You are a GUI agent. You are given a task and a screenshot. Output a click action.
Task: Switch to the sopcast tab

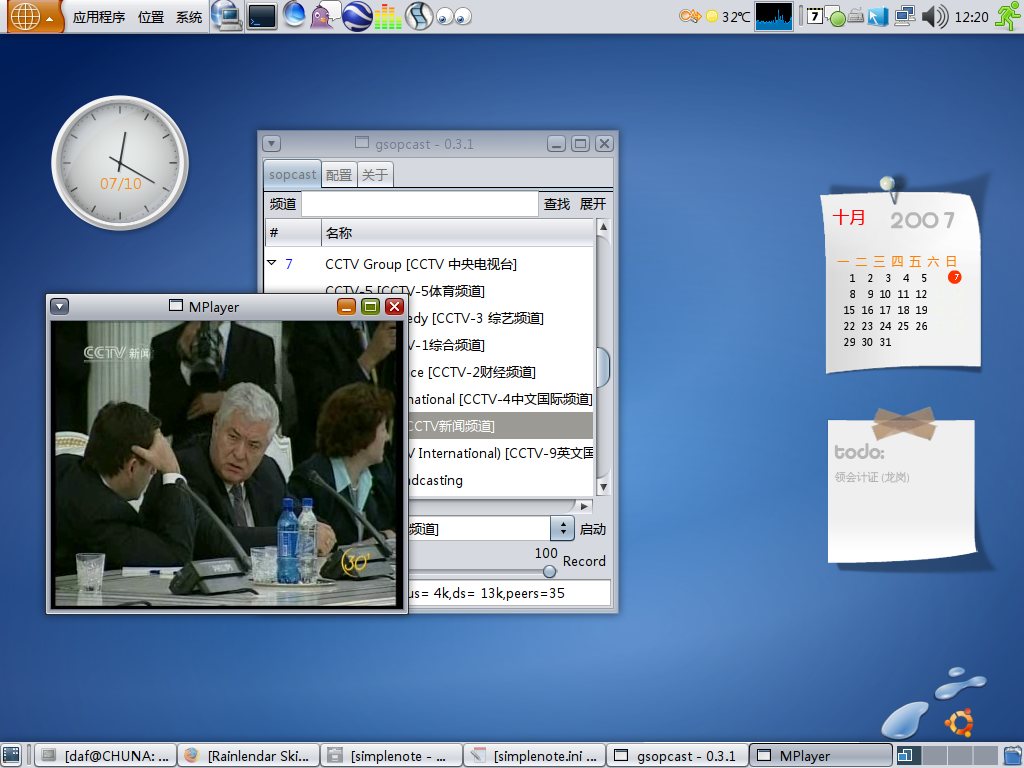click(x=293, y=174)
